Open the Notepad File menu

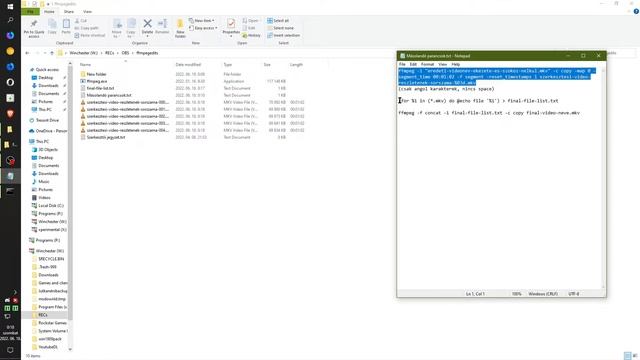click(402, 64)
